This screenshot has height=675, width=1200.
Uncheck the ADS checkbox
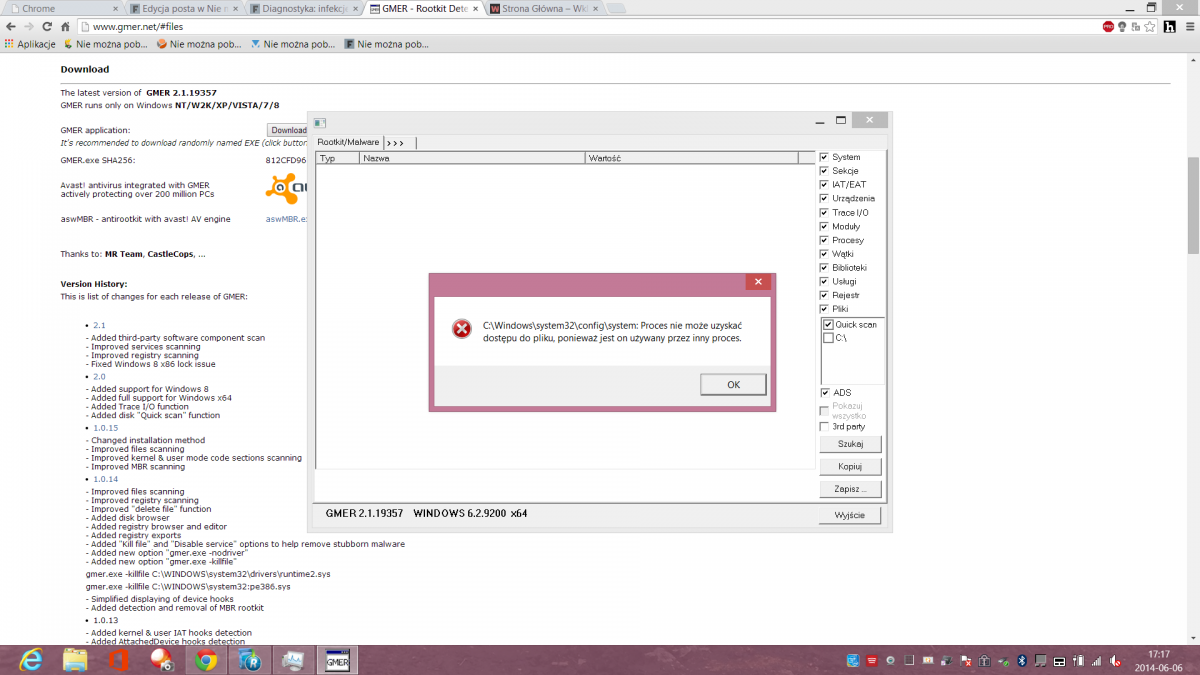824,393
